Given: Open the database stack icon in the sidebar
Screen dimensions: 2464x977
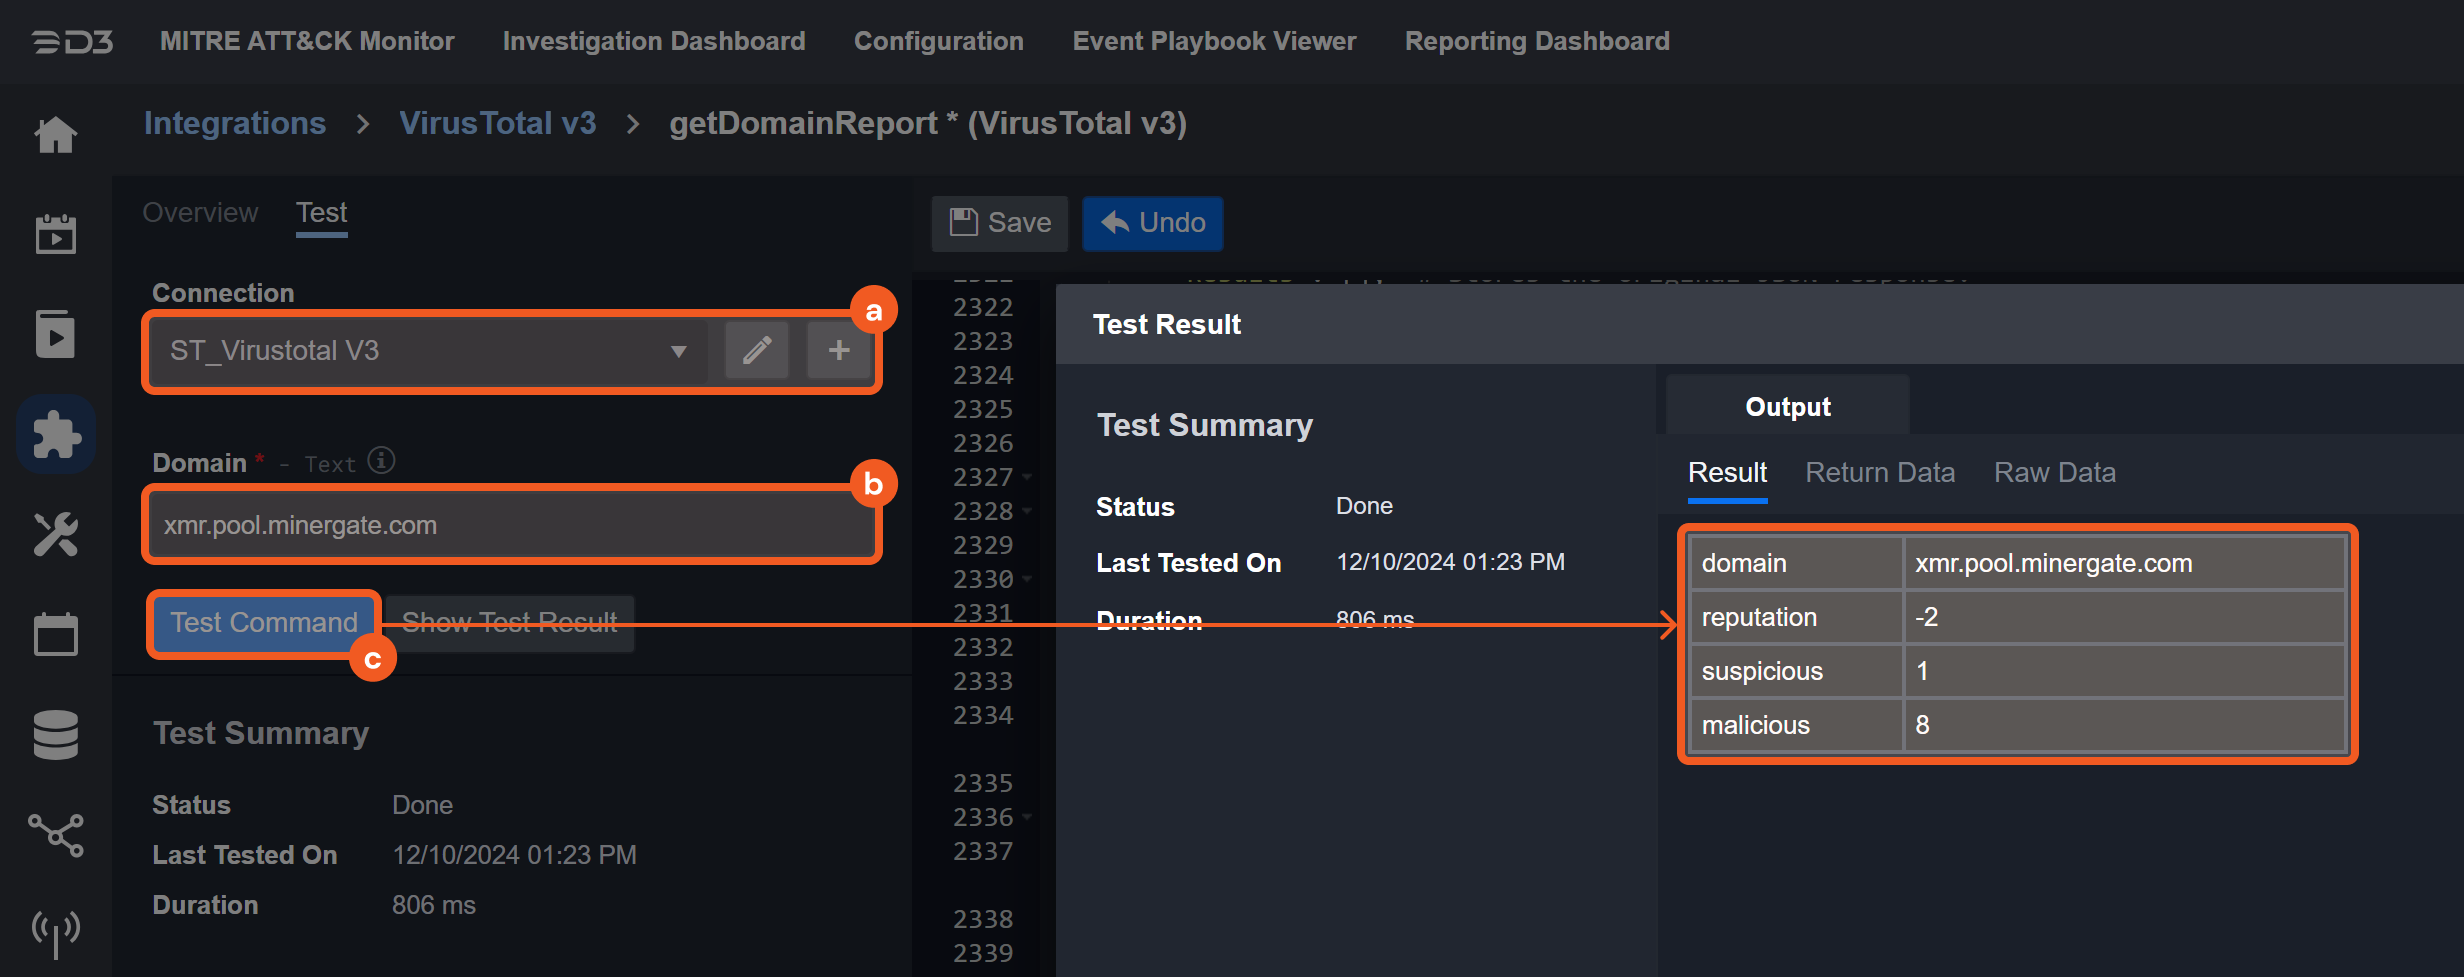Looking at the screenshot, I should point(56,735).
